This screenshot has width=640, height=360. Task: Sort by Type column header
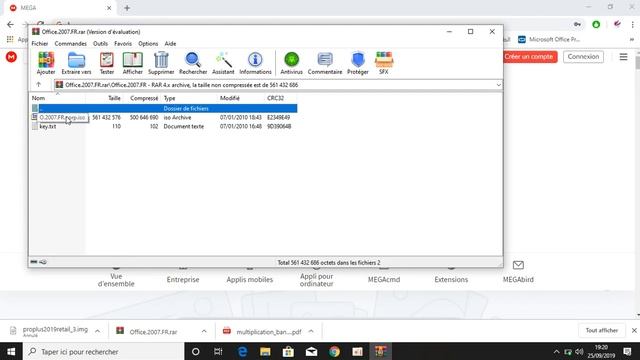point(169,98)
